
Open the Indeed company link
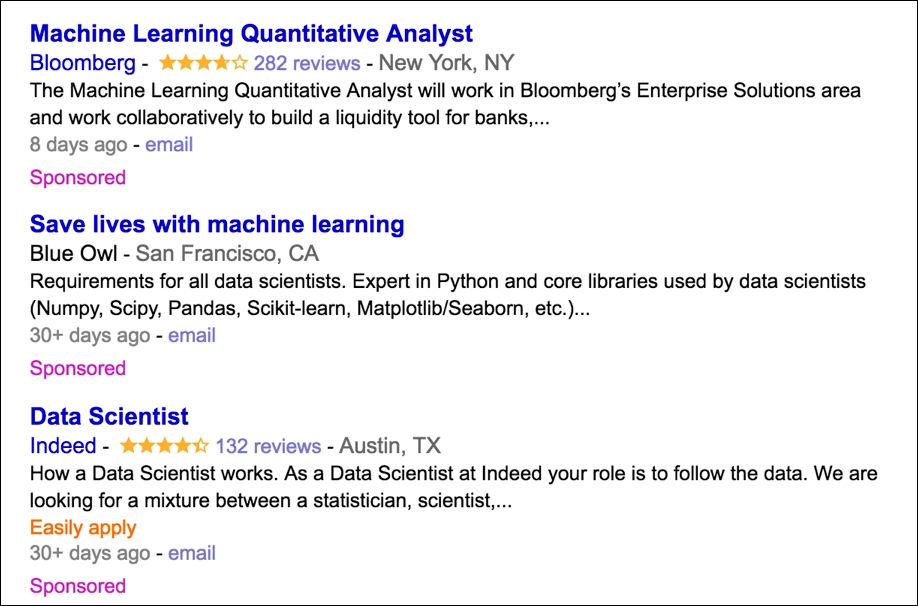click(63, 446)
